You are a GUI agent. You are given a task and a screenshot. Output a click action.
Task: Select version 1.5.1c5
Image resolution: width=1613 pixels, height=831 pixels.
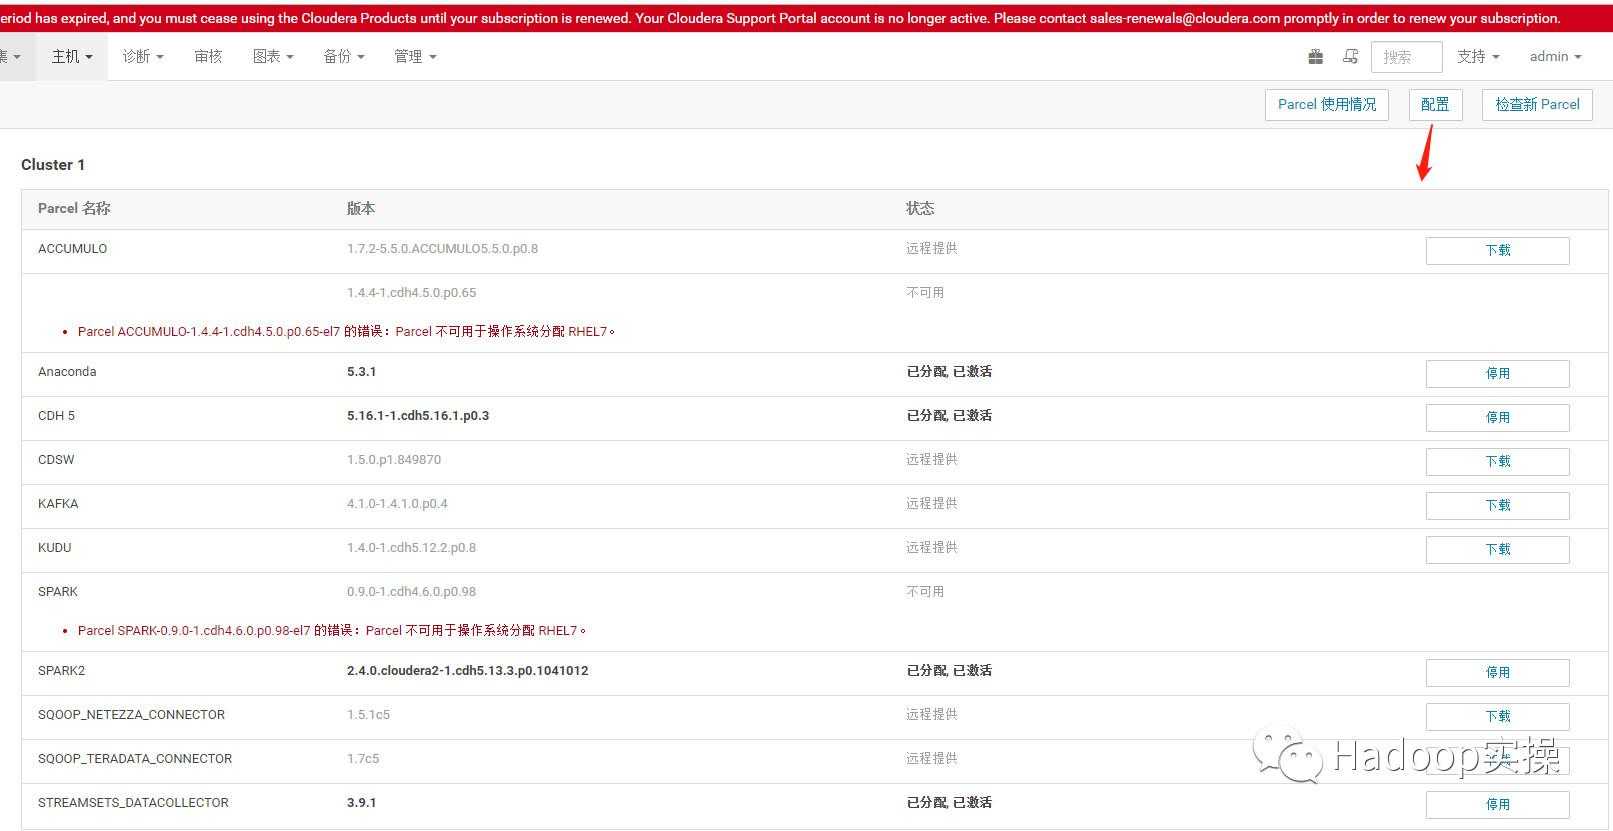click(x=368, y=714)
